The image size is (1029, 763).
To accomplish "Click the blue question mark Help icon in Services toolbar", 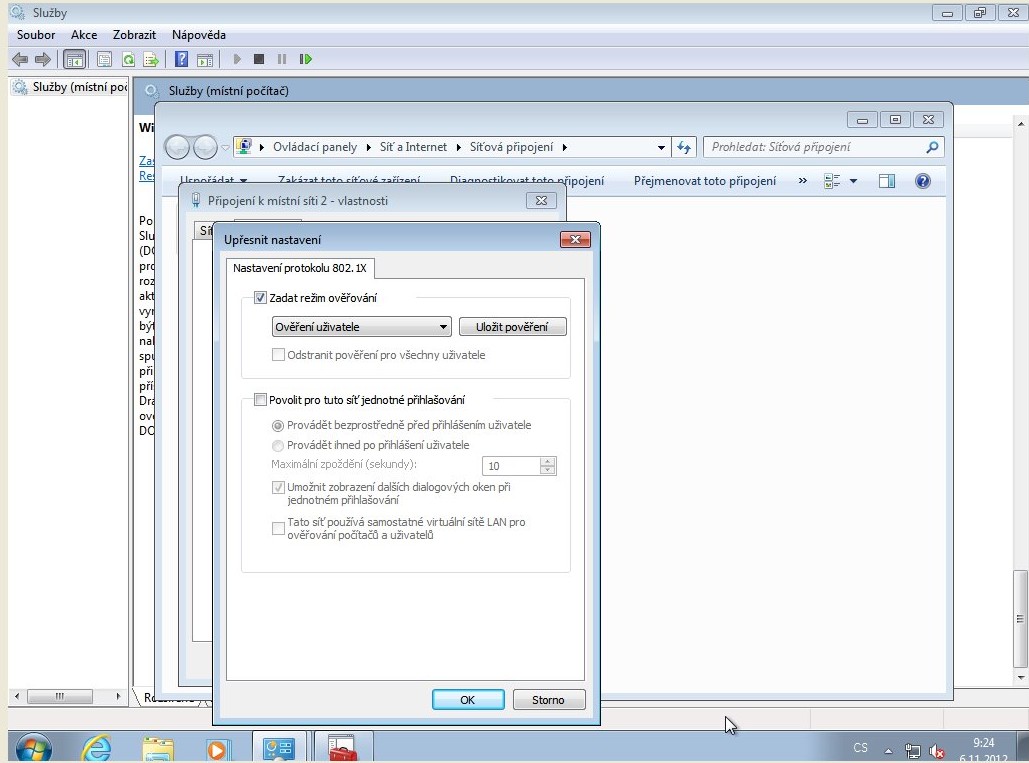I will (x=182, y=59).
